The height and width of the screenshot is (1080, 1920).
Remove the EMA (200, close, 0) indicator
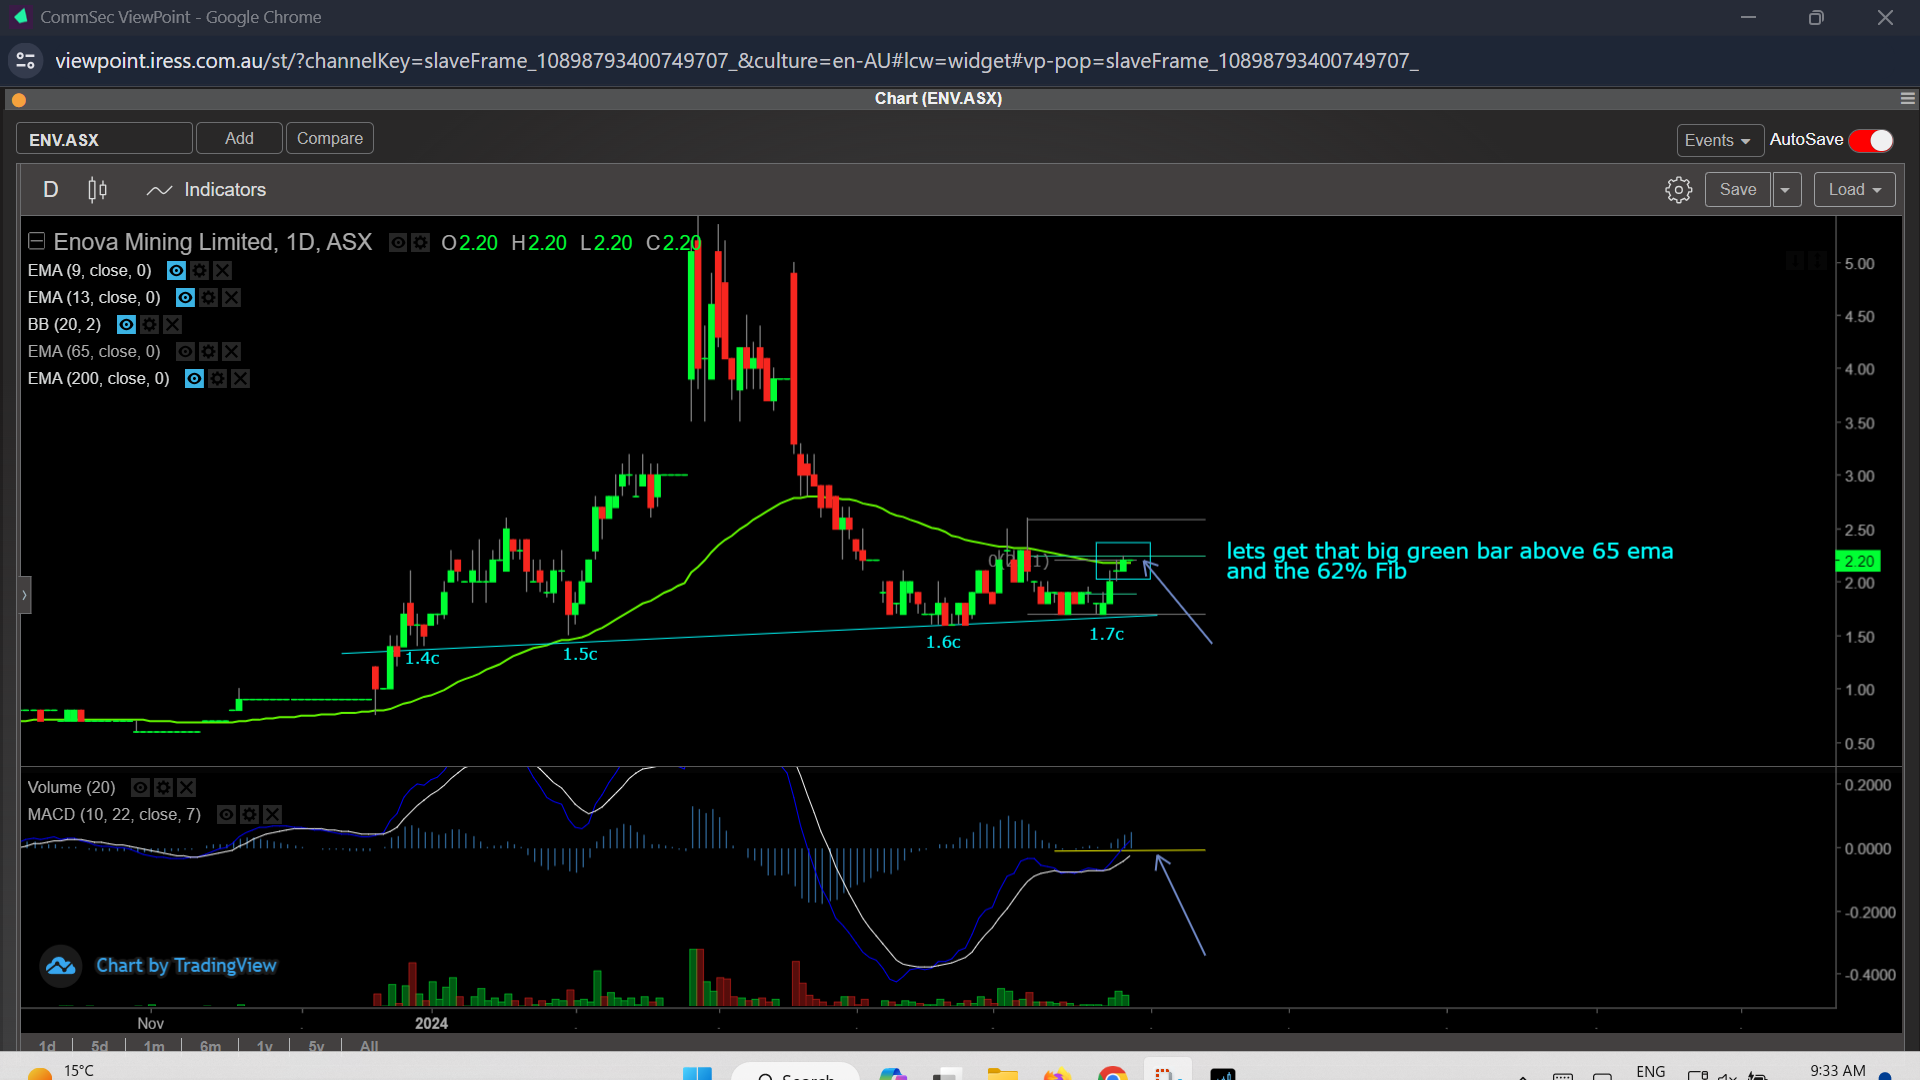point(240,378)
